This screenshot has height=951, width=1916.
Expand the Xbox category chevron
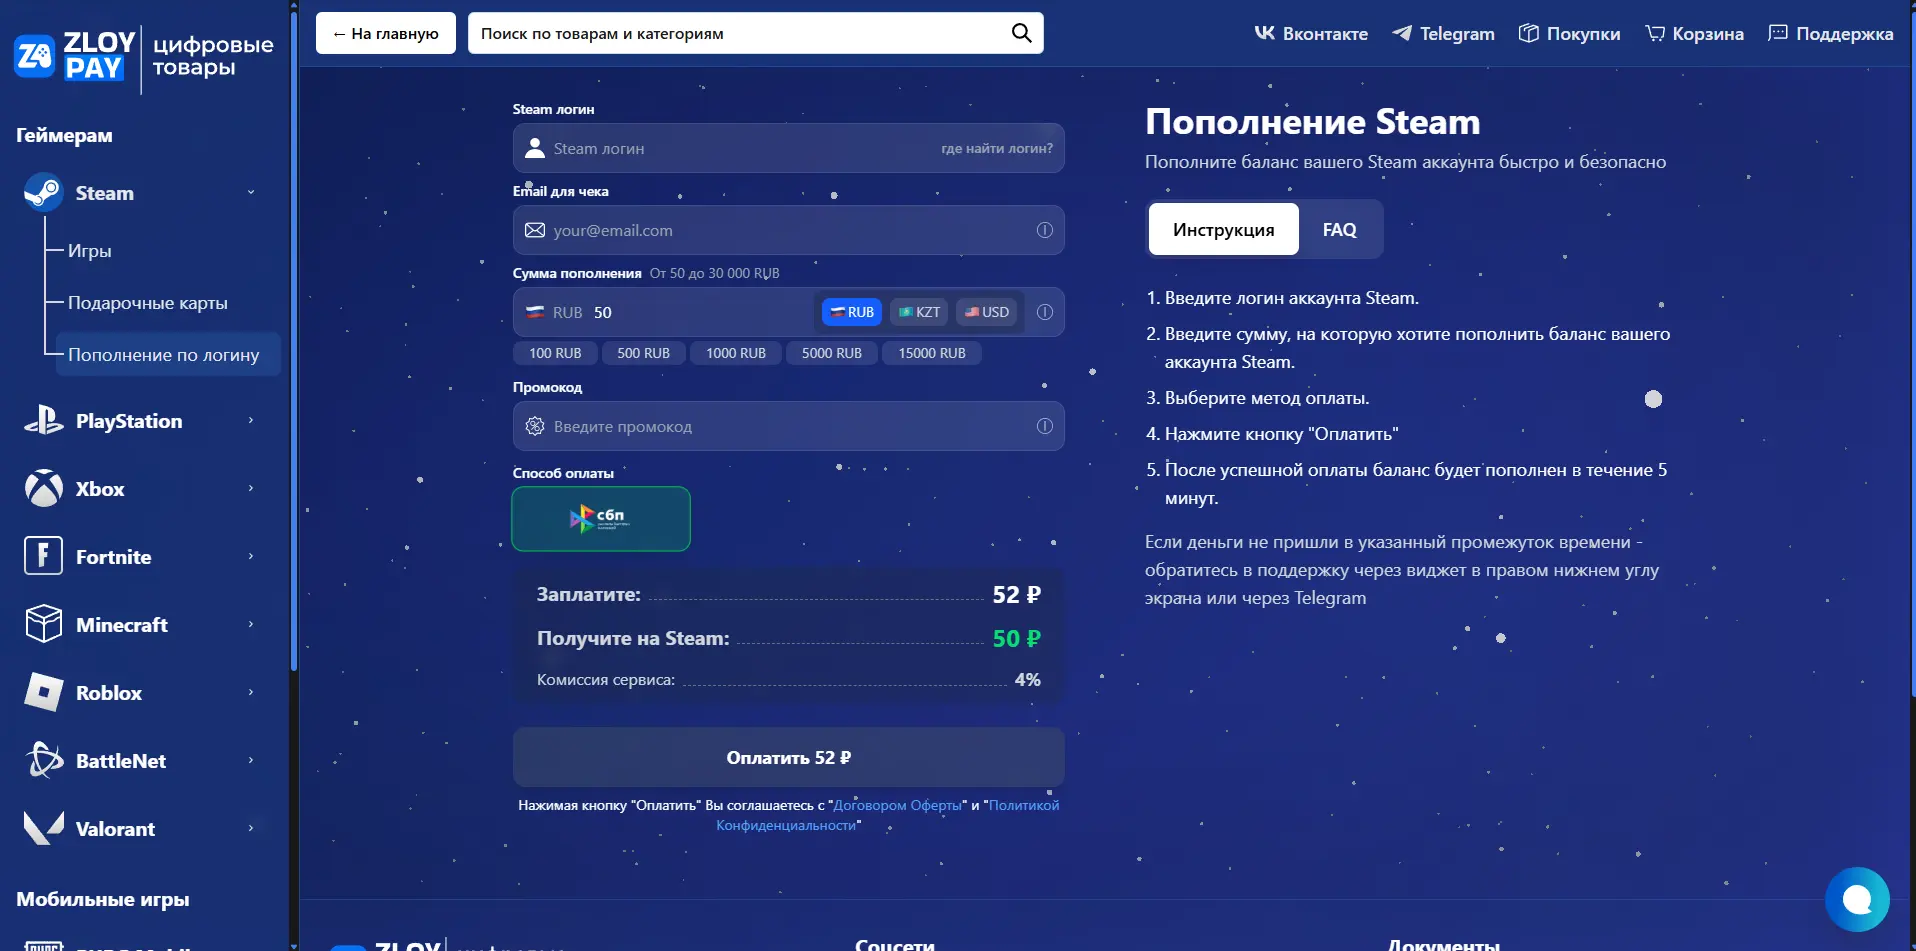(x=251, y=488)
